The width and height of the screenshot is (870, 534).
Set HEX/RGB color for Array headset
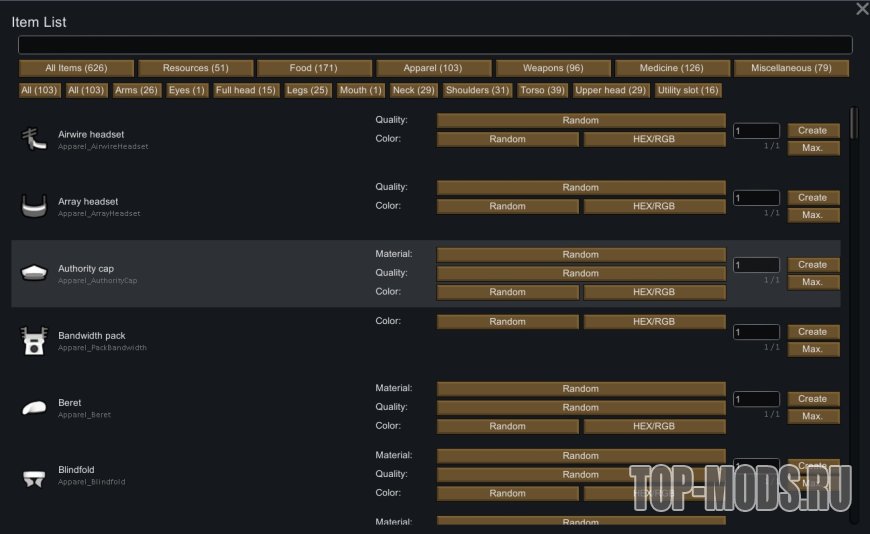click(x=654, y=206)
